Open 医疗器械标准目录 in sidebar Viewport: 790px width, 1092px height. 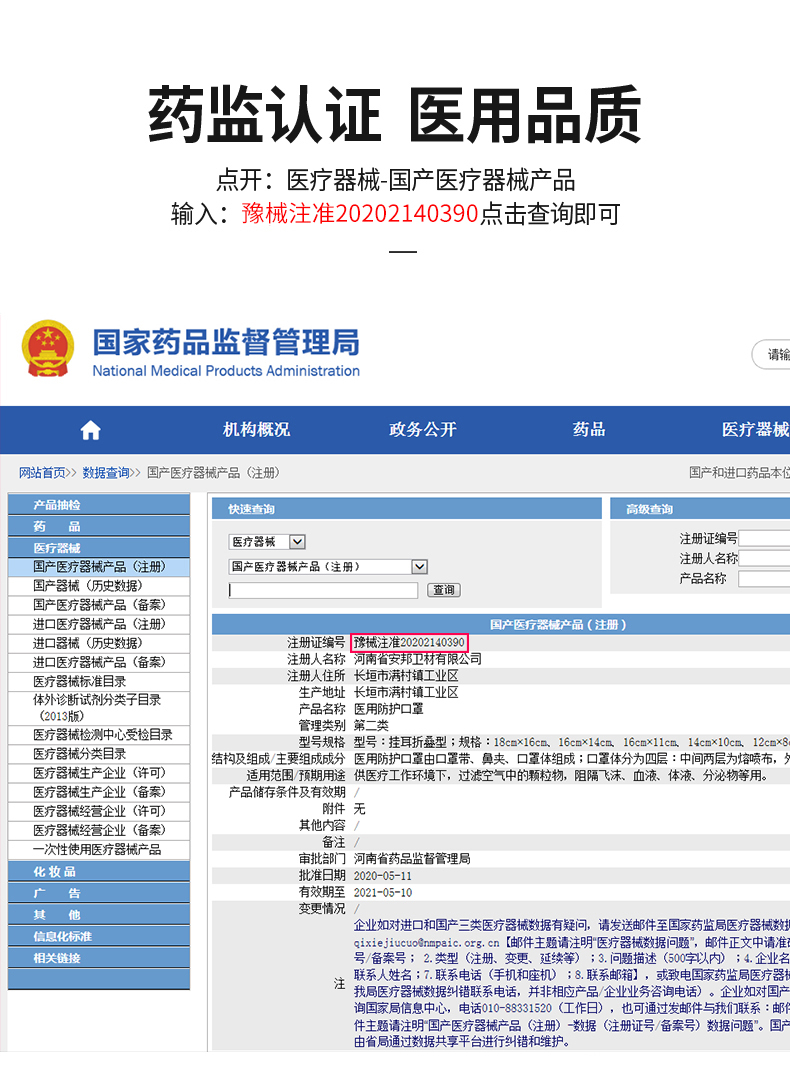click(99, 682)
